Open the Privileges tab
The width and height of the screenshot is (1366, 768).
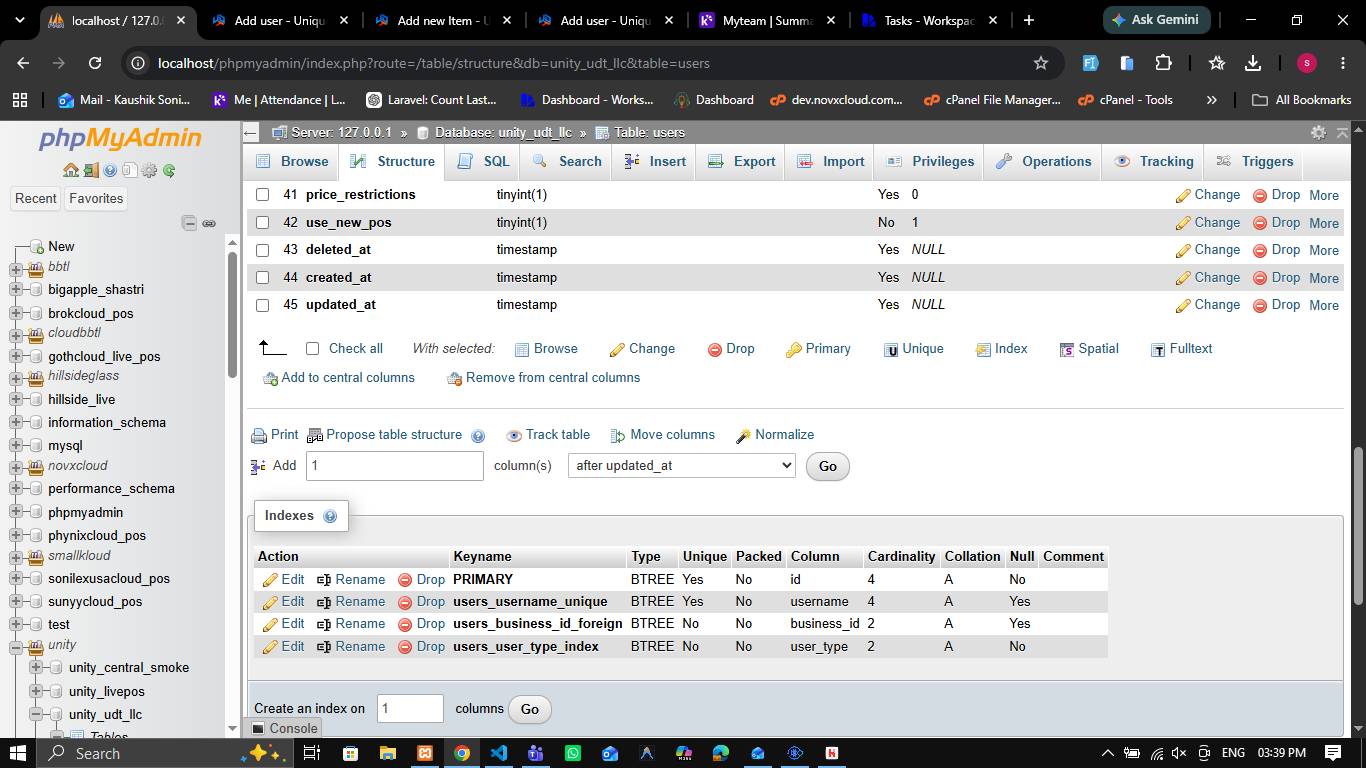(929, 161)
